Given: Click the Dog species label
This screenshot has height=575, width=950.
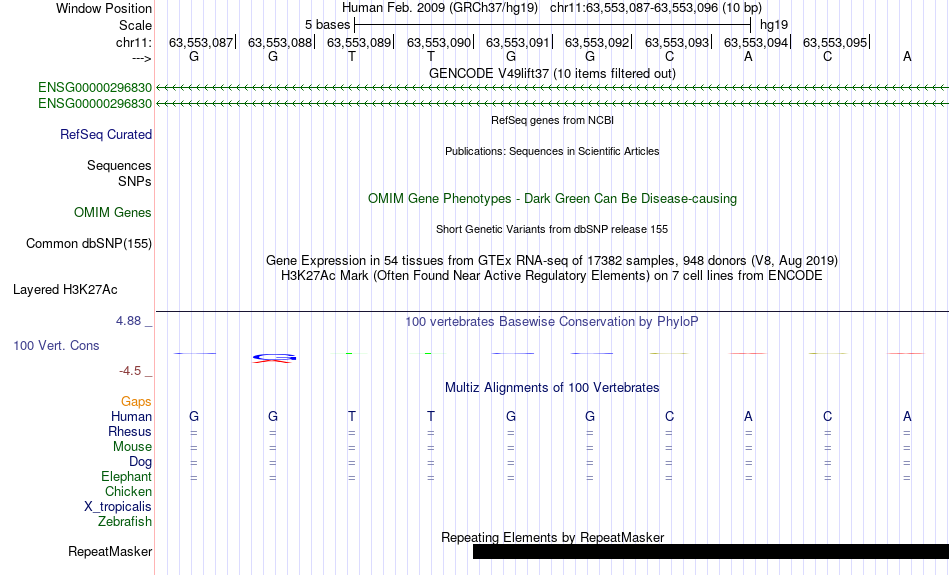Looking at the screenshot, I should pos(141,462).
